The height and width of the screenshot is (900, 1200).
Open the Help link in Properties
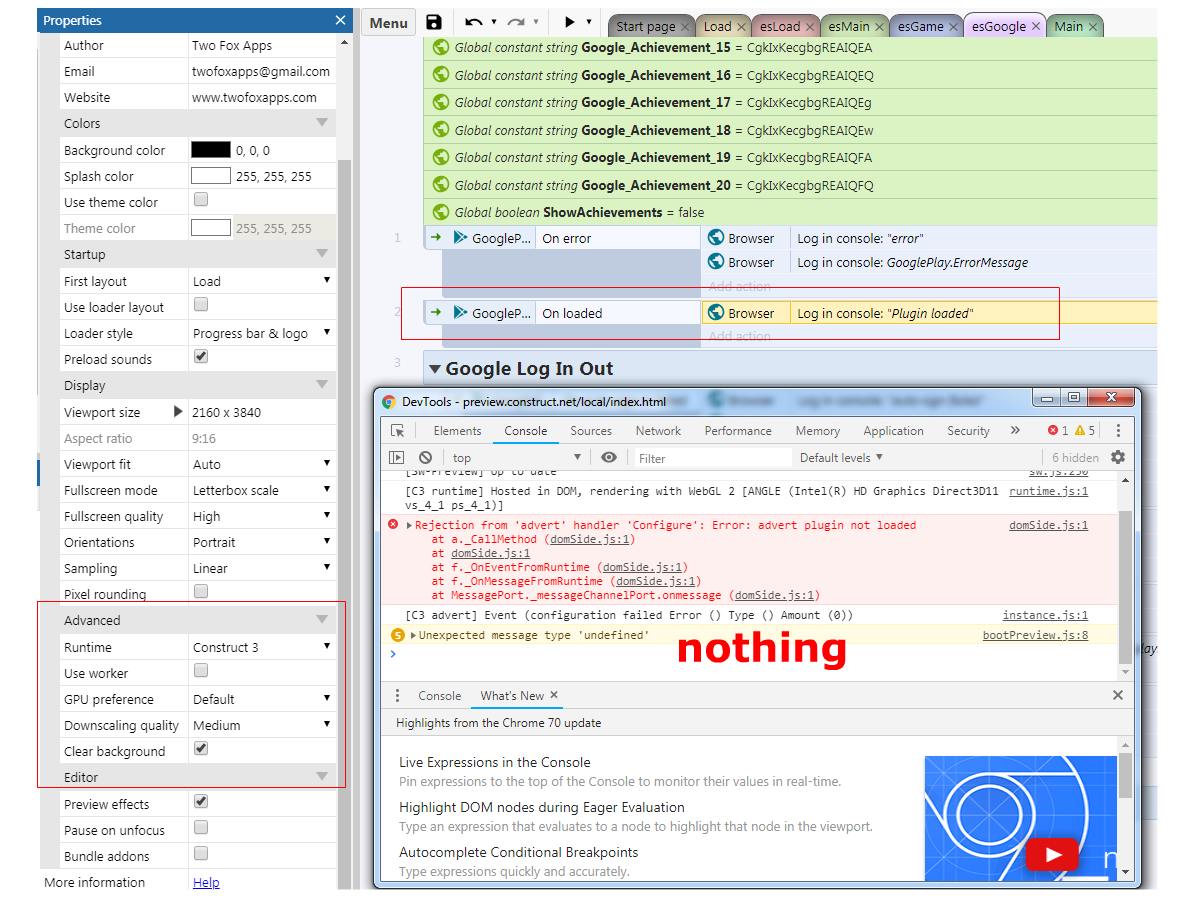tap(206, 882)
